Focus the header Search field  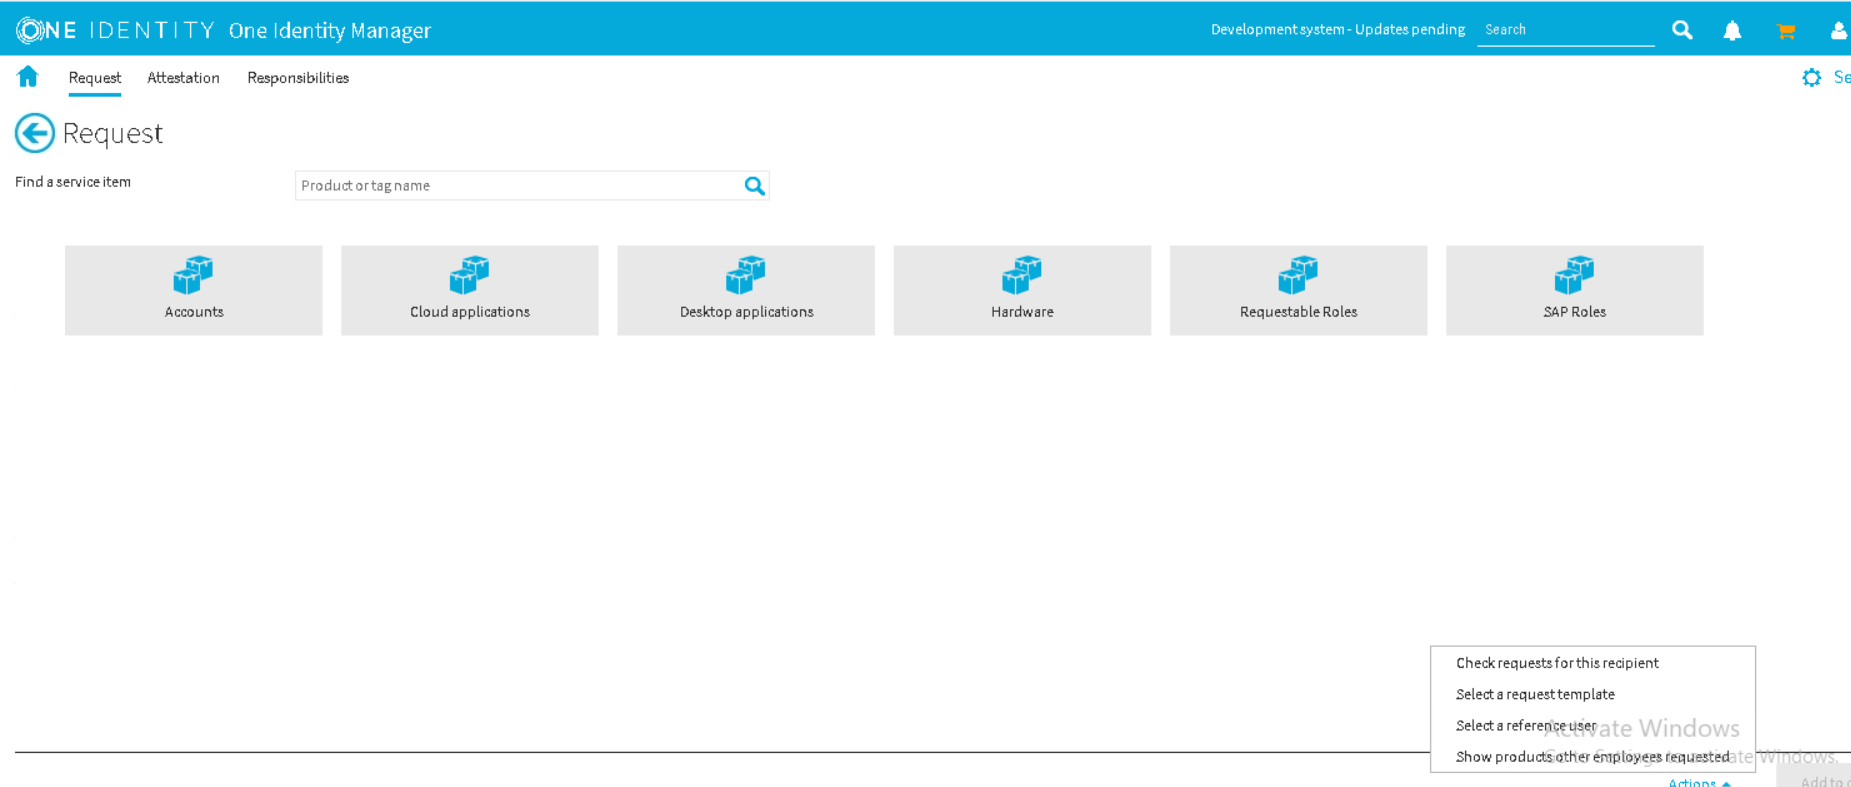coord(1566,30)
